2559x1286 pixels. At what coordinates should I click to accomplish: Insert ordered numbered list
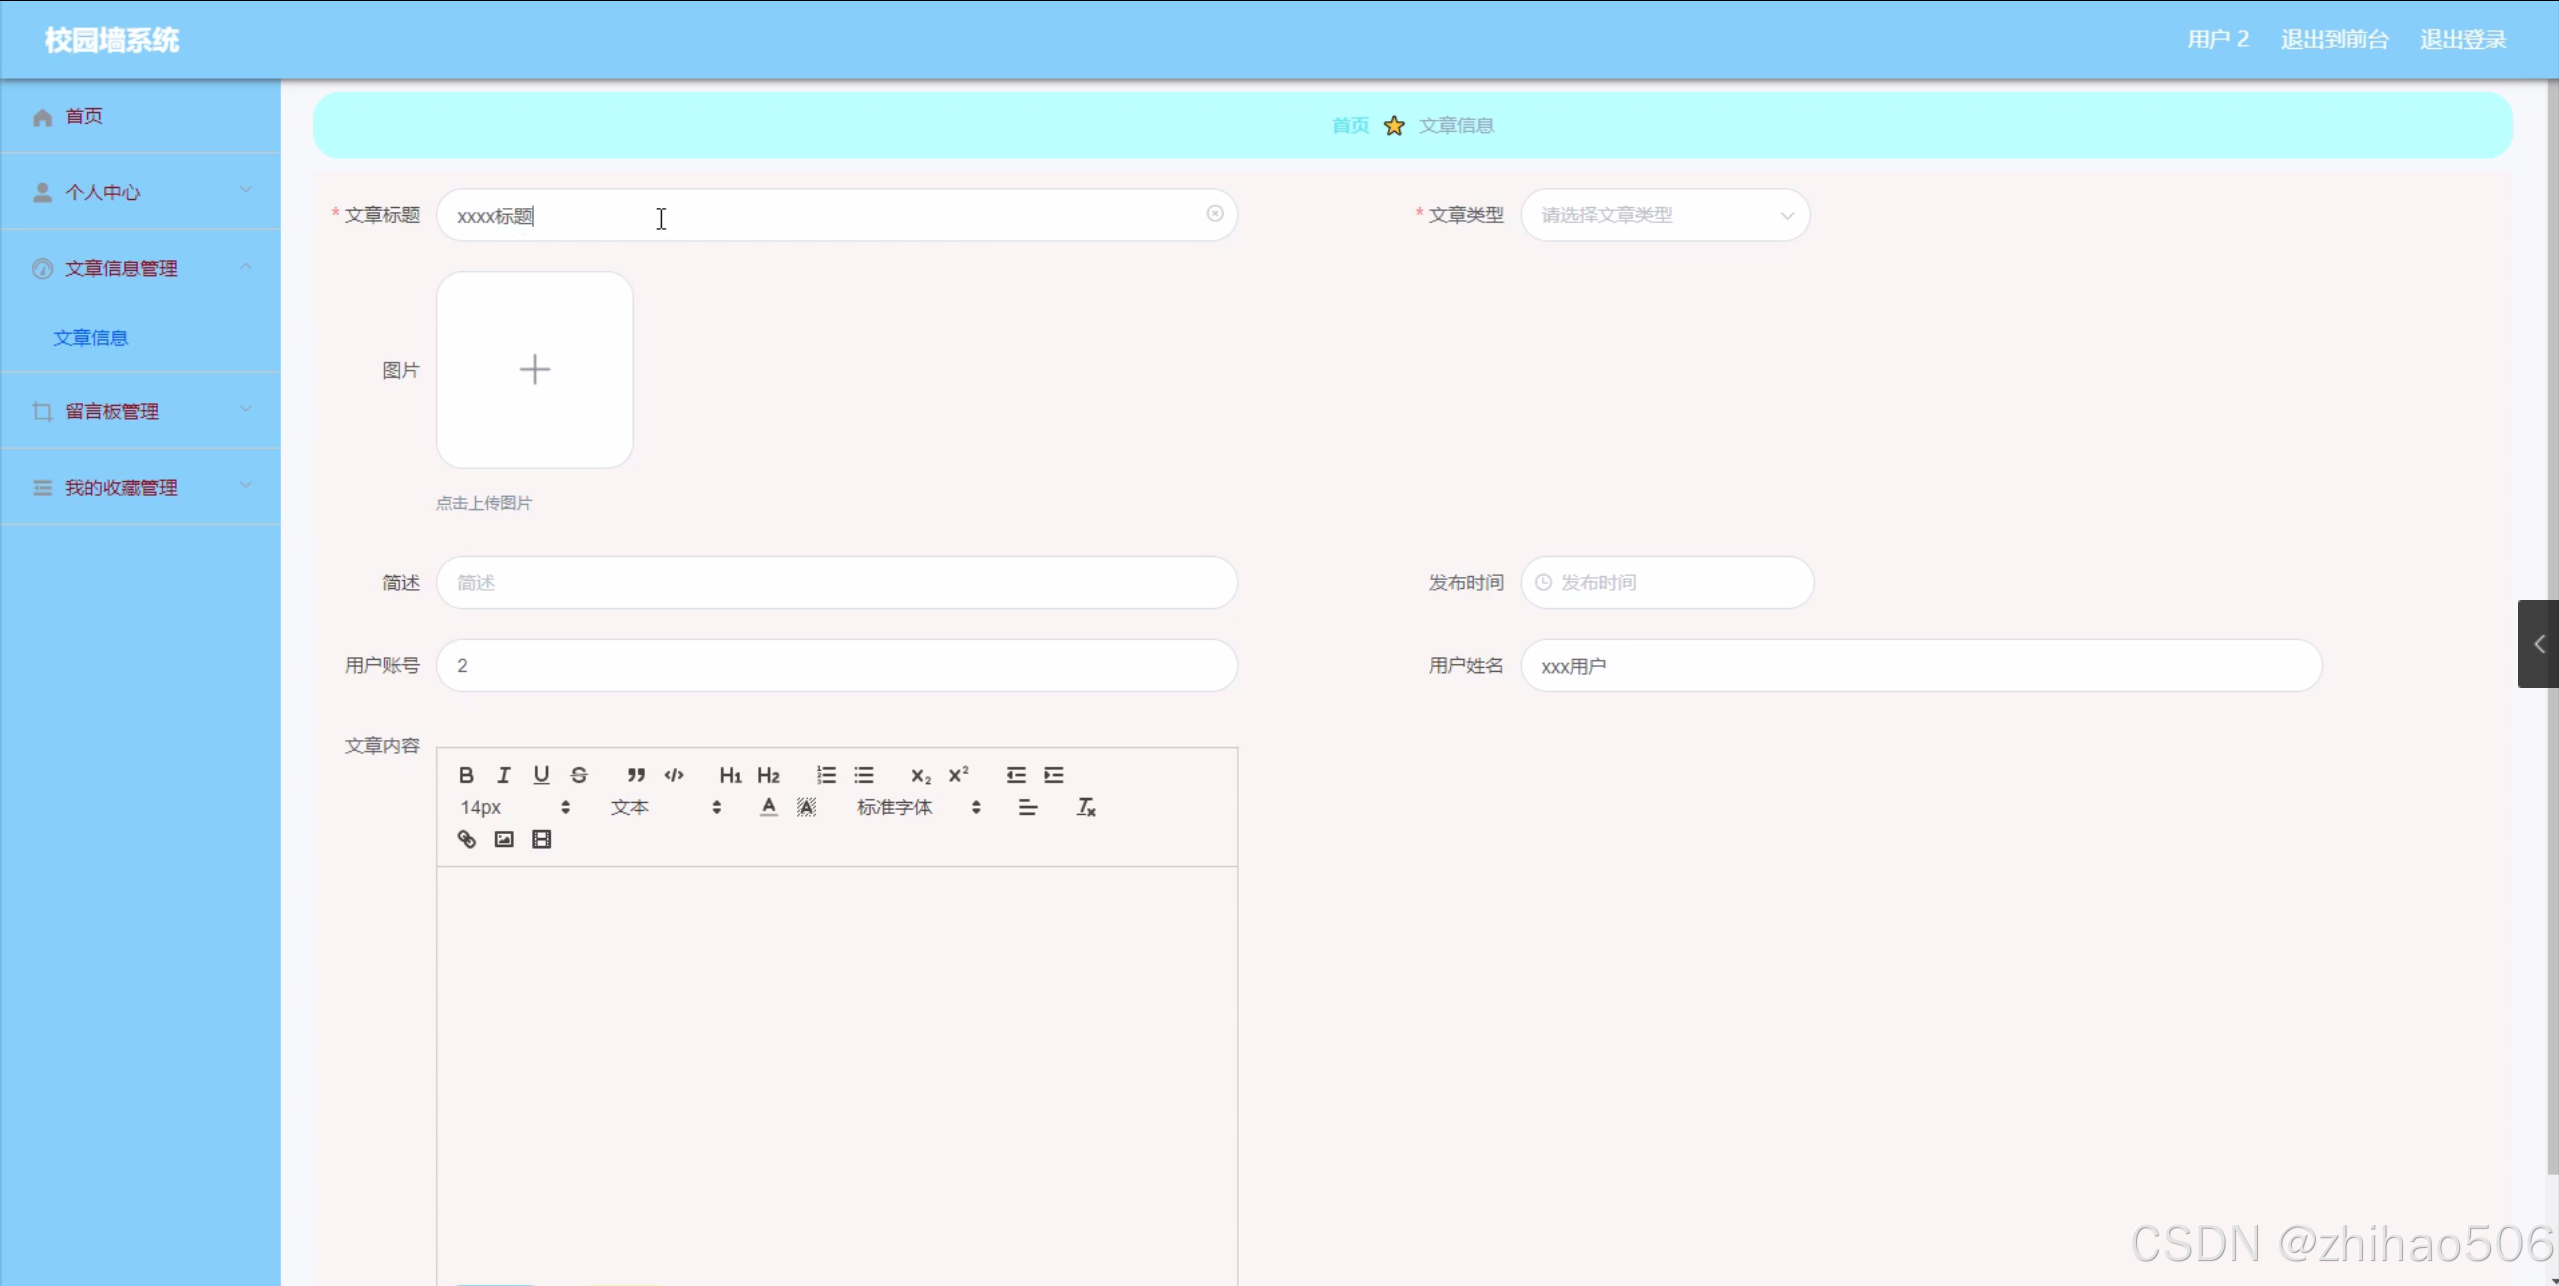pyautogui.click(x=826, y=775)
